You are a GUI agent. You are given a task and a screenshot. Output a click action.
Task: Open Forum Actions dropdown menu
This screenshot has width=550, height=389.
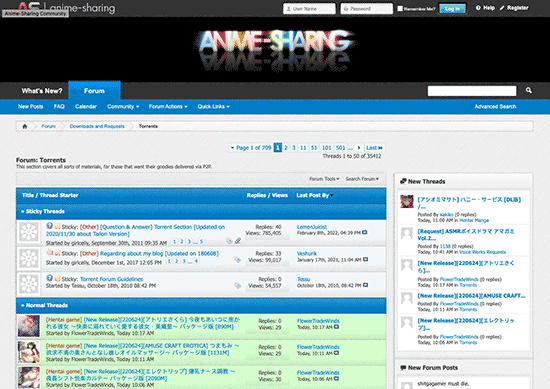(168, 107)
